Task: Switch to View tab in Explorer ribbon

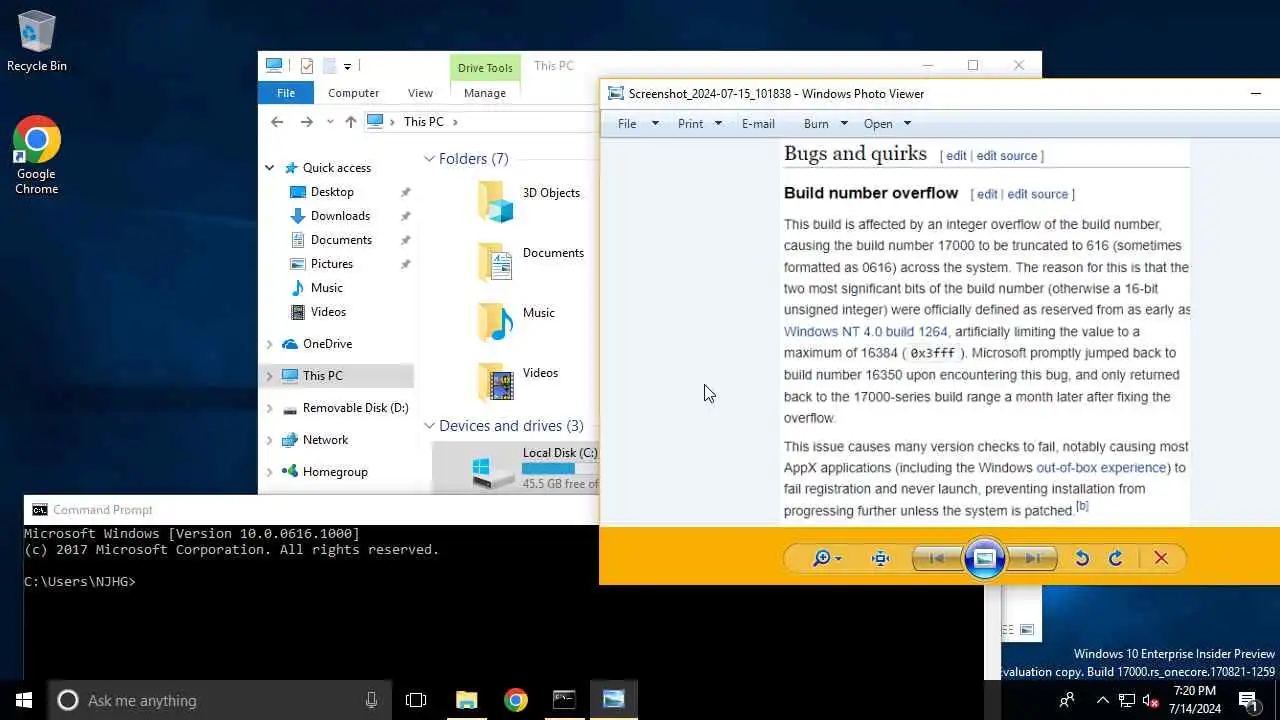Action: 420,93
